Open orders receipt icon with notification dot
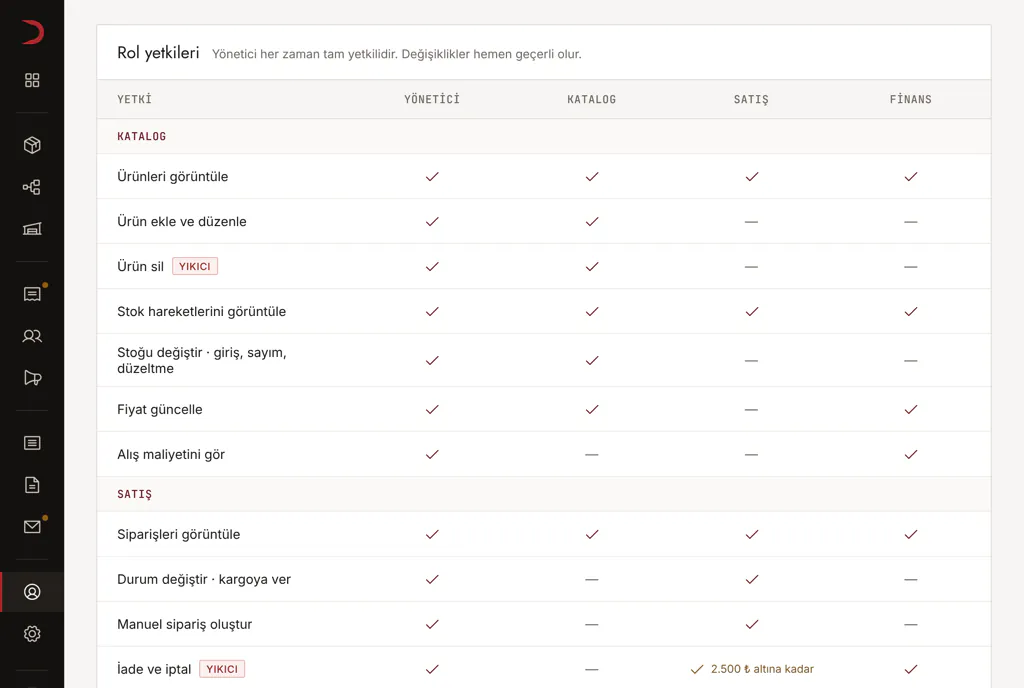 point(32,294)
